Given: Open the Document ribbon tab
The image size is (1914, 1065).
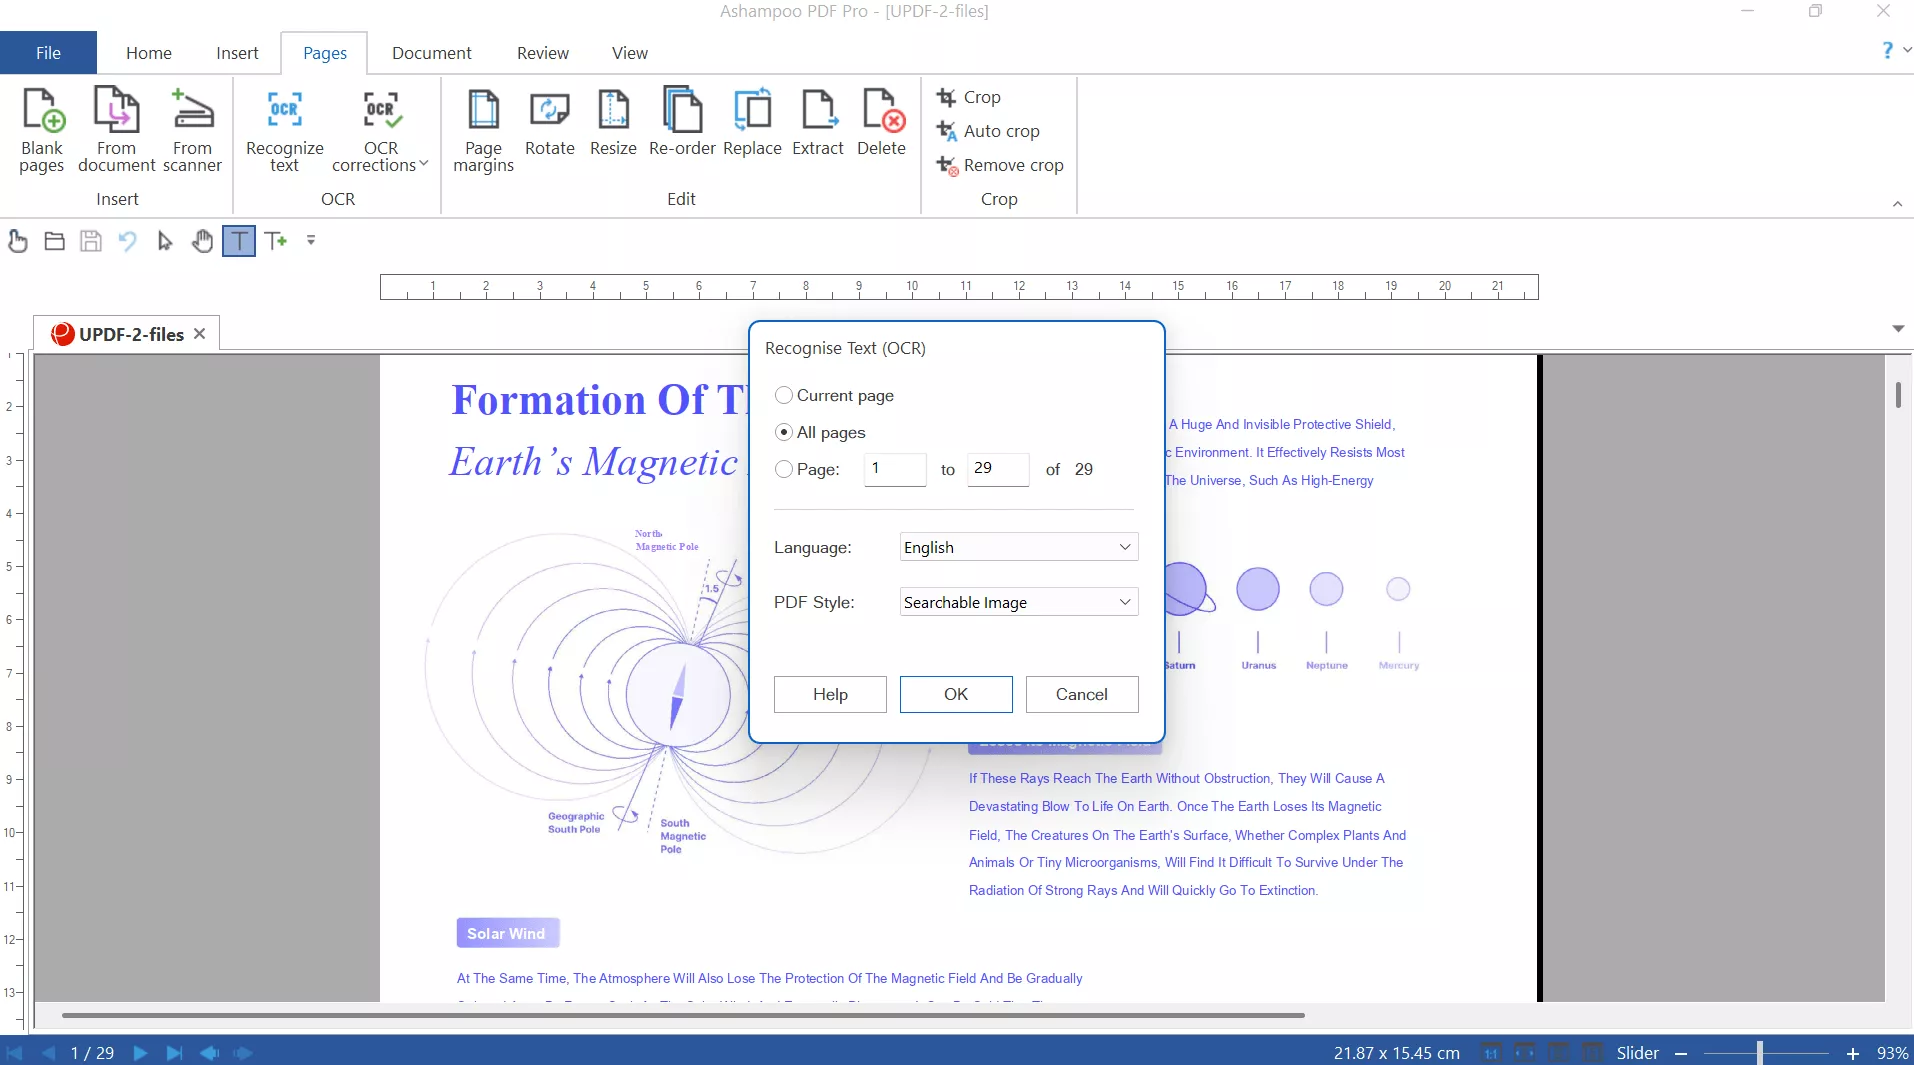Looking at the screenshot, I should [432, 52].
